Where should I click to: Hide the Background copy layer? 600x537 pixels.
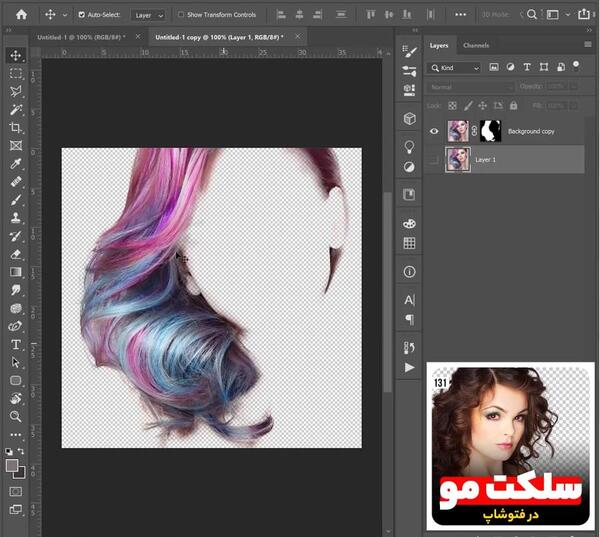pyautogui.click(x=434, y=131)
